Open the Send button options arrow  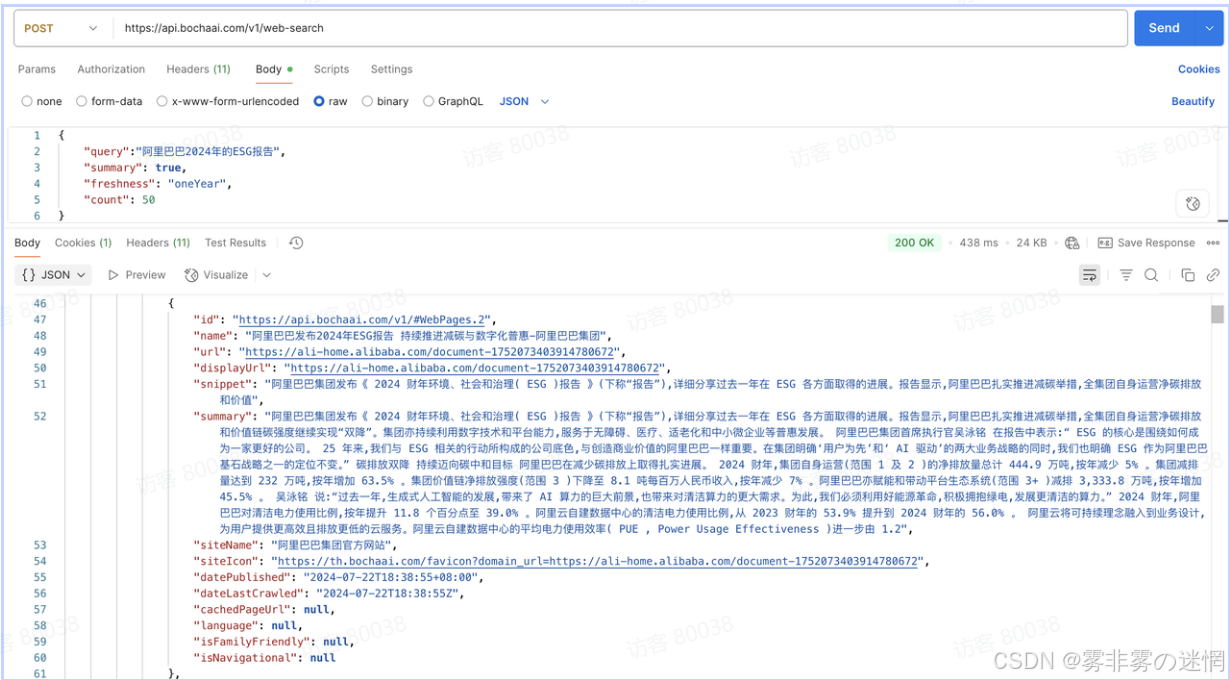1208,28
